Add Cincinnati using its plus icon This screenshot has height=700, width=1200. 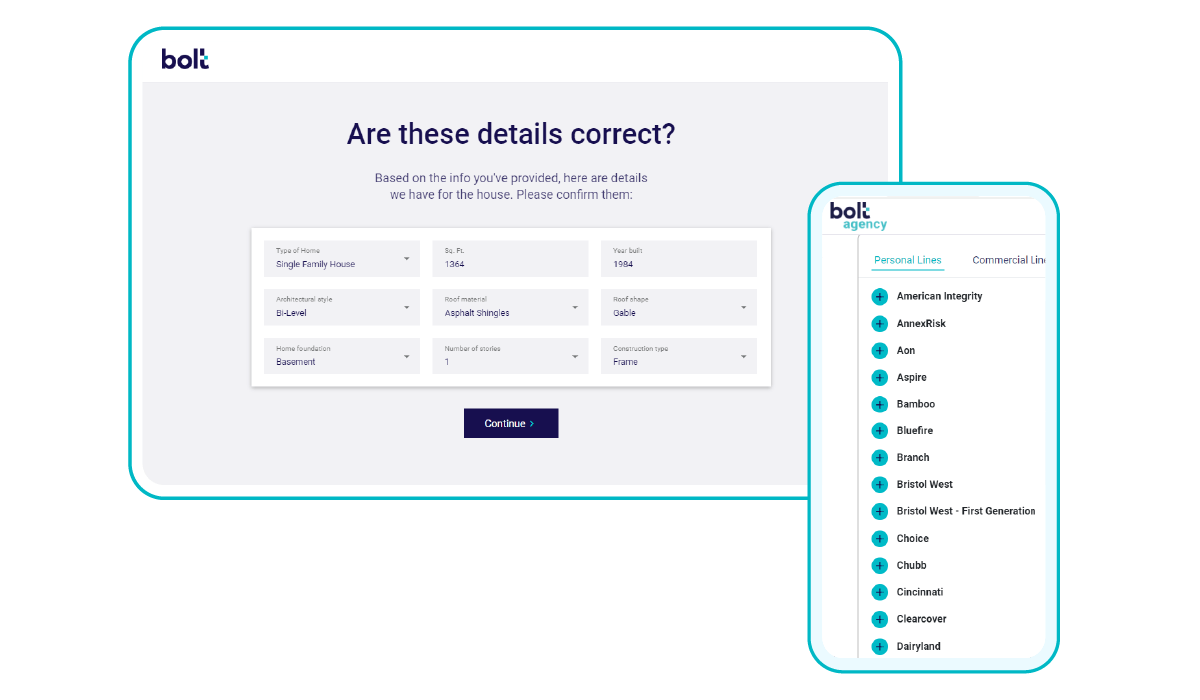click(879, 592)
